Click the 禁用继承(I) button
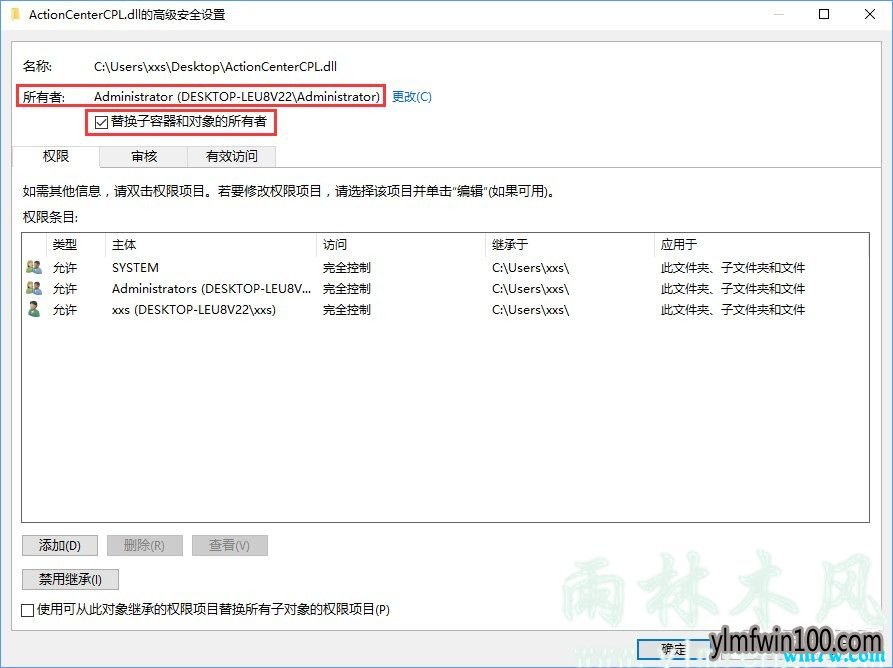 click(x=70, y=580)
